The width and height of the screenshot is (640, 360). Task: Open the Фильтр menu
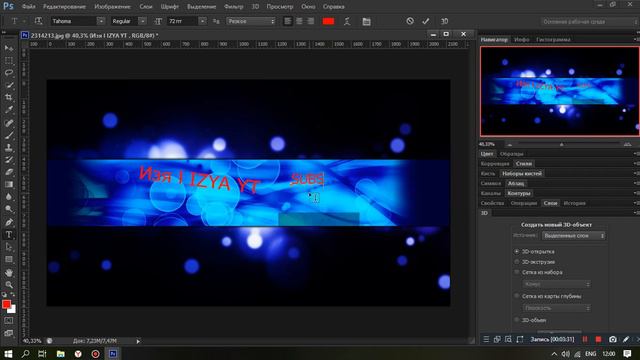click(233, 7)
